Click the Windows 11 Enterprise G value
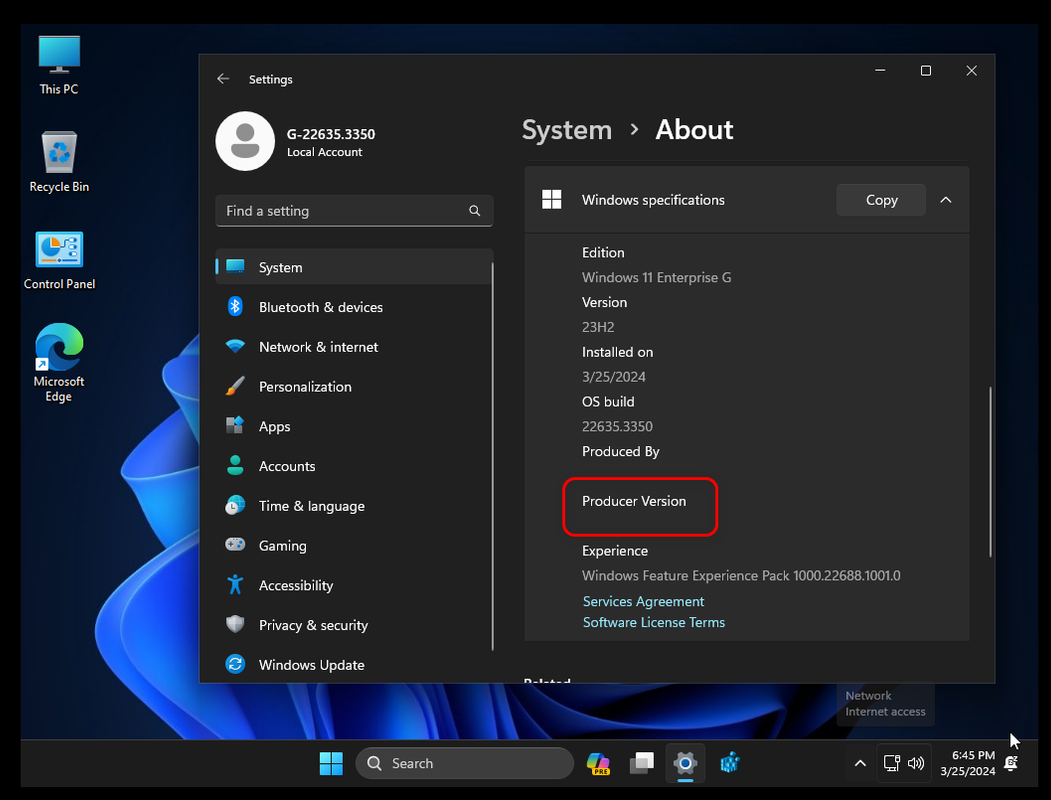 click(x=656, y=277)
